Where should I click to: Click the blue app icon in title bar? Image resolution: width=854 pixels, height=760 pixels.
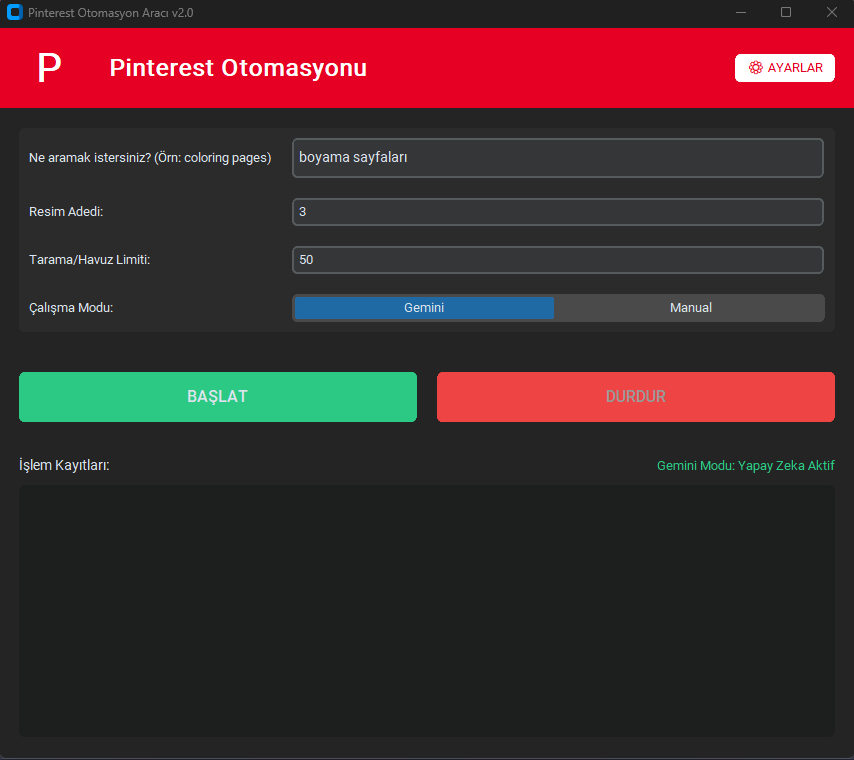[x=15, y=12]
